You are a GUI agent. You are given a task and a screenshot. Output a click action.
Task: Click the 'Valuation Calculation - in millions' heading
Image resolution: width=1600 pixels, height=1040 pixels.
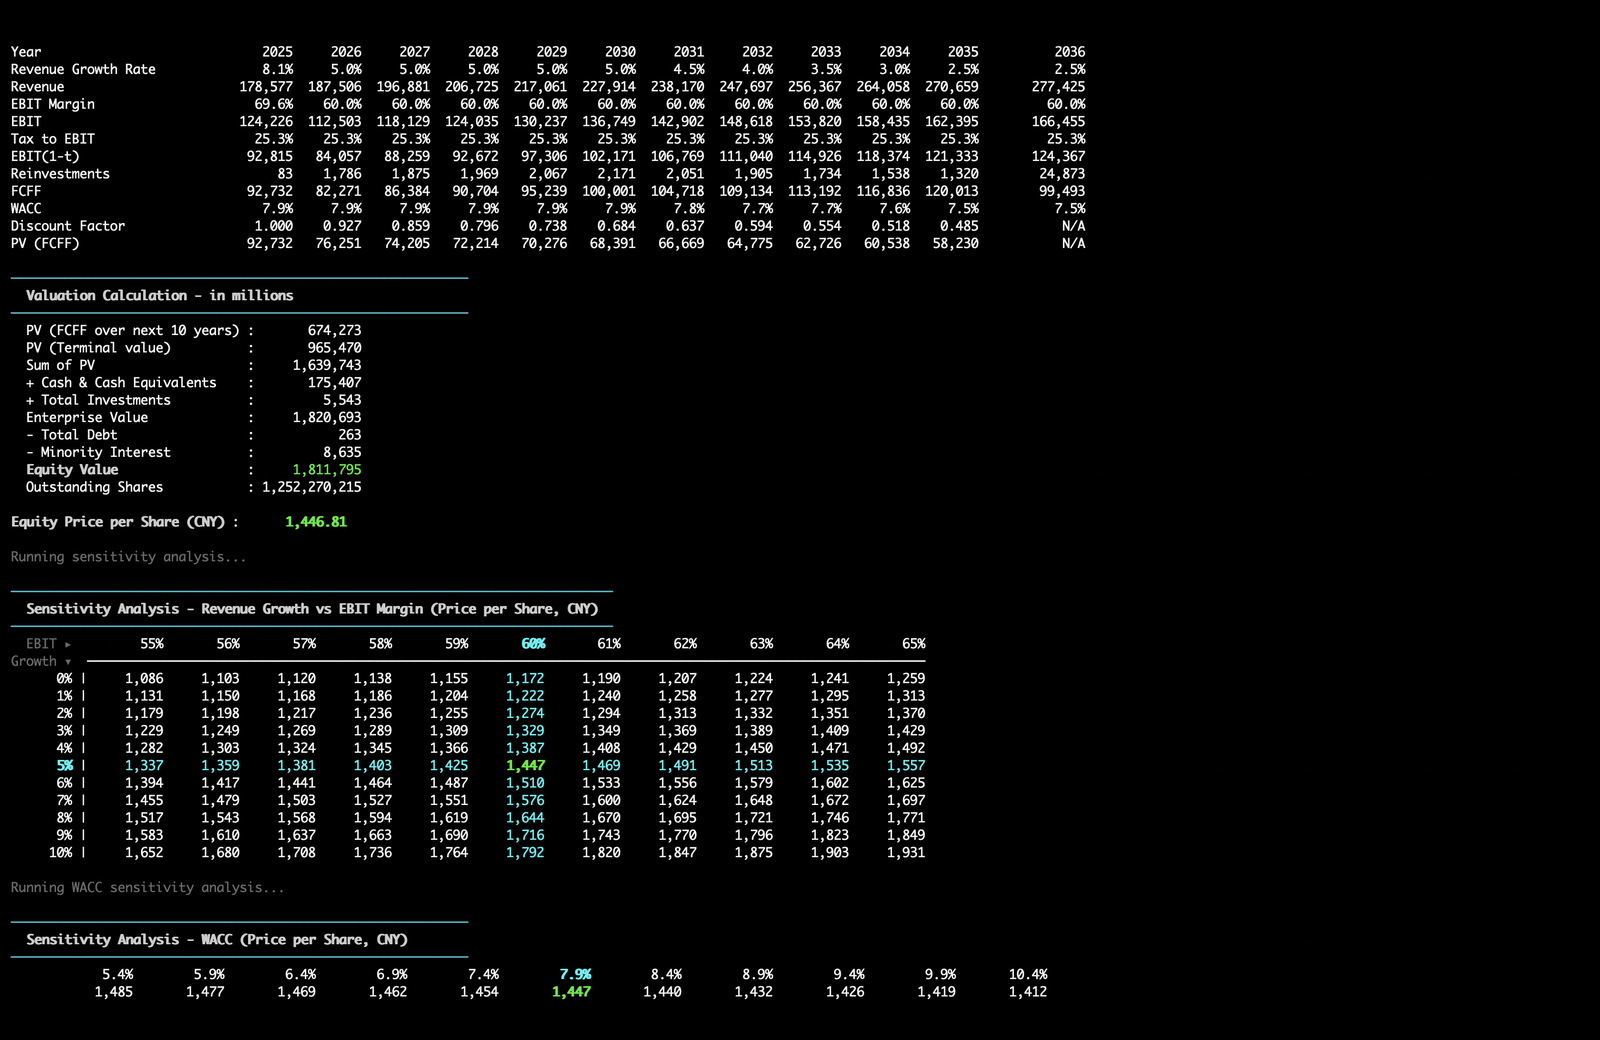pyautogui.click(x=160, y=295)
